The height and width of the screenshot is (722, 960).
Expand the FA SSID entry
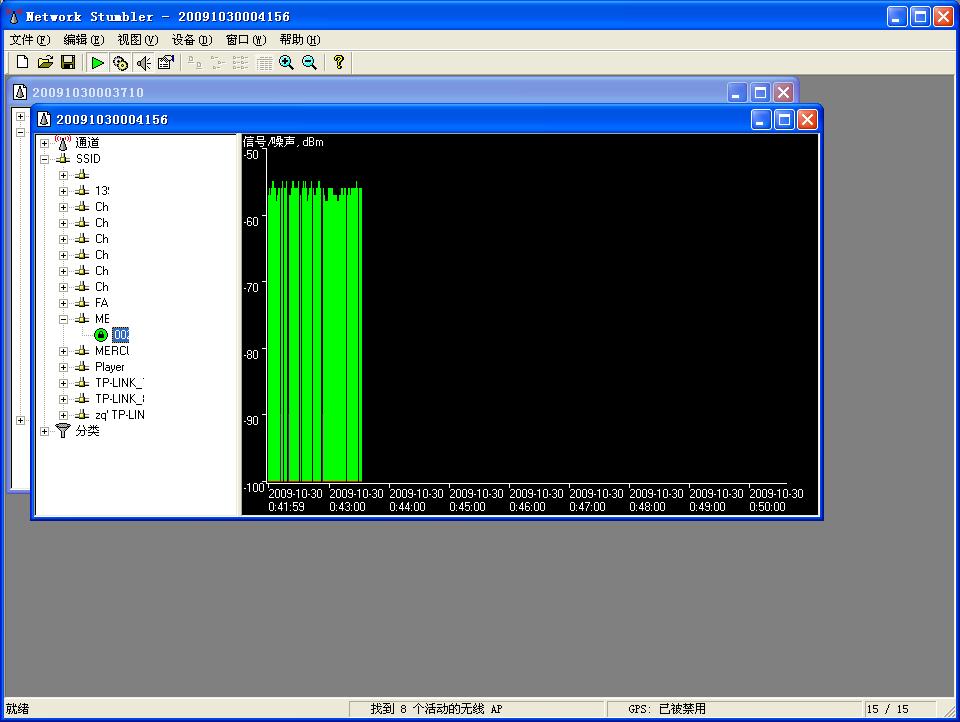point(63,303)
